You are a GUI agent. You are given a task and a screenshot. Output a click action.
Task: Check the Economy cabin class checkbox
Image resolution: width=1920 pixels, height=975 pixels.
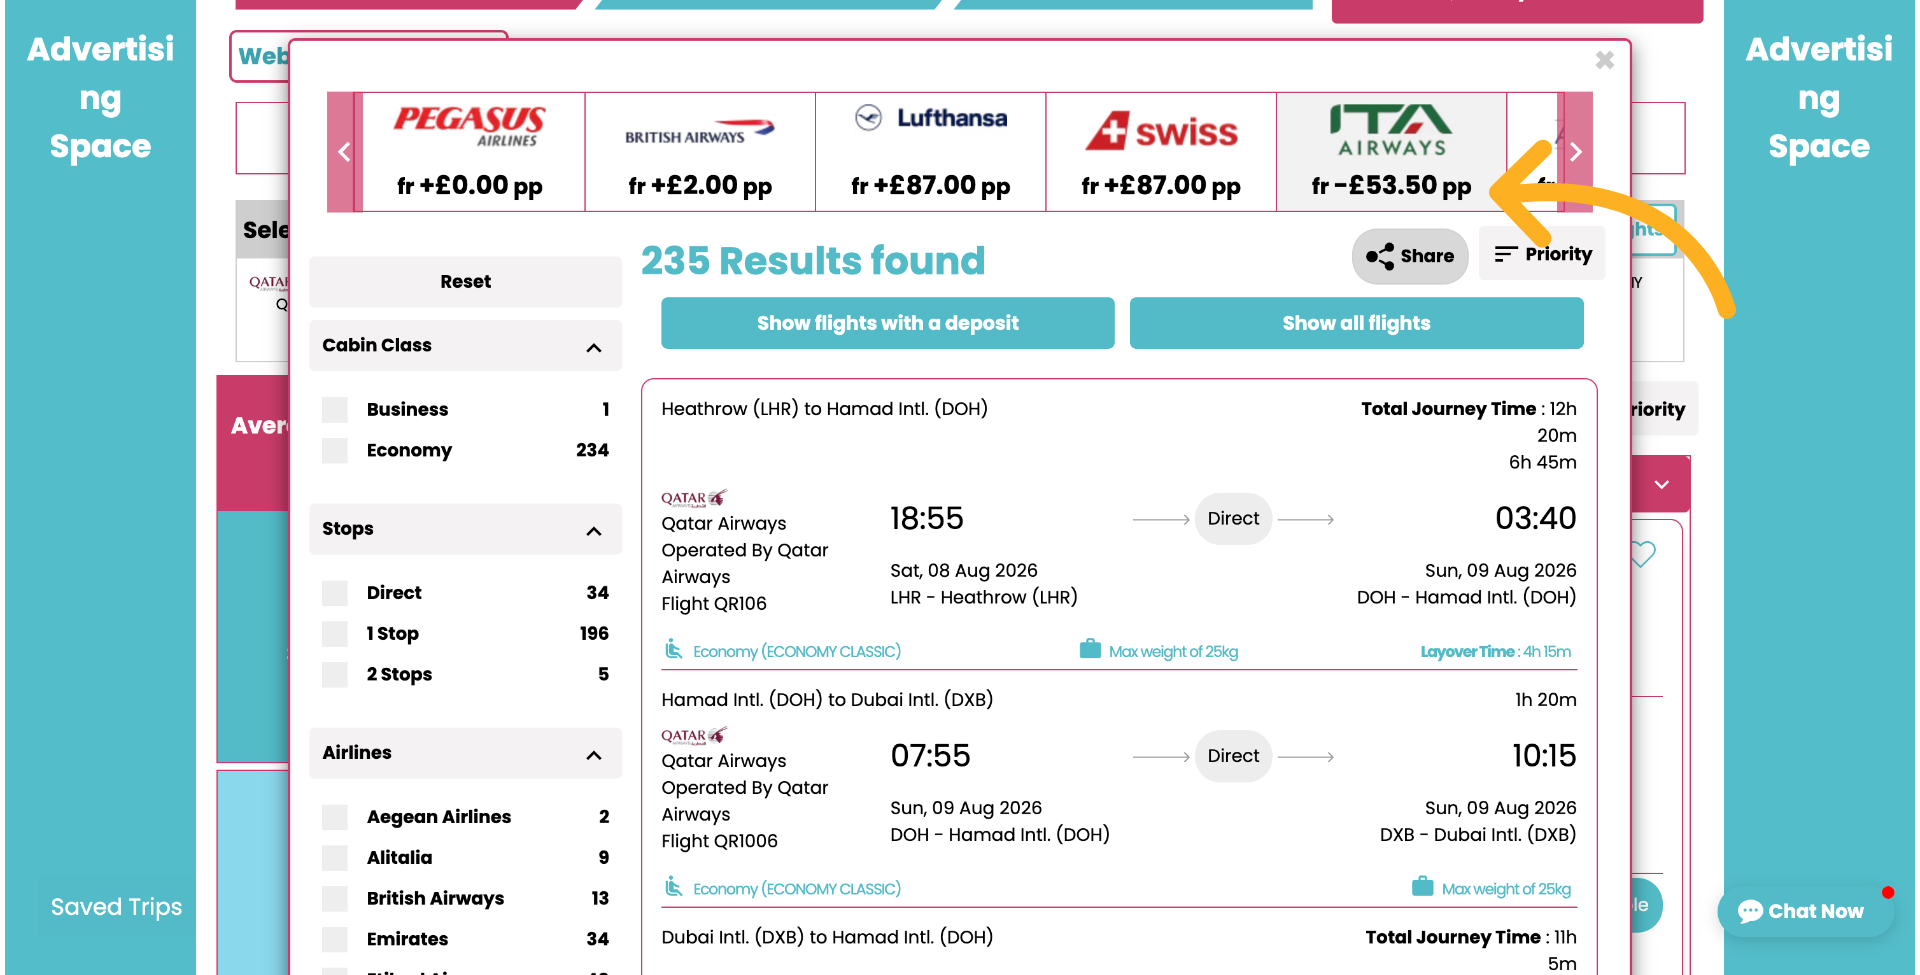click(x=334, y=450)
